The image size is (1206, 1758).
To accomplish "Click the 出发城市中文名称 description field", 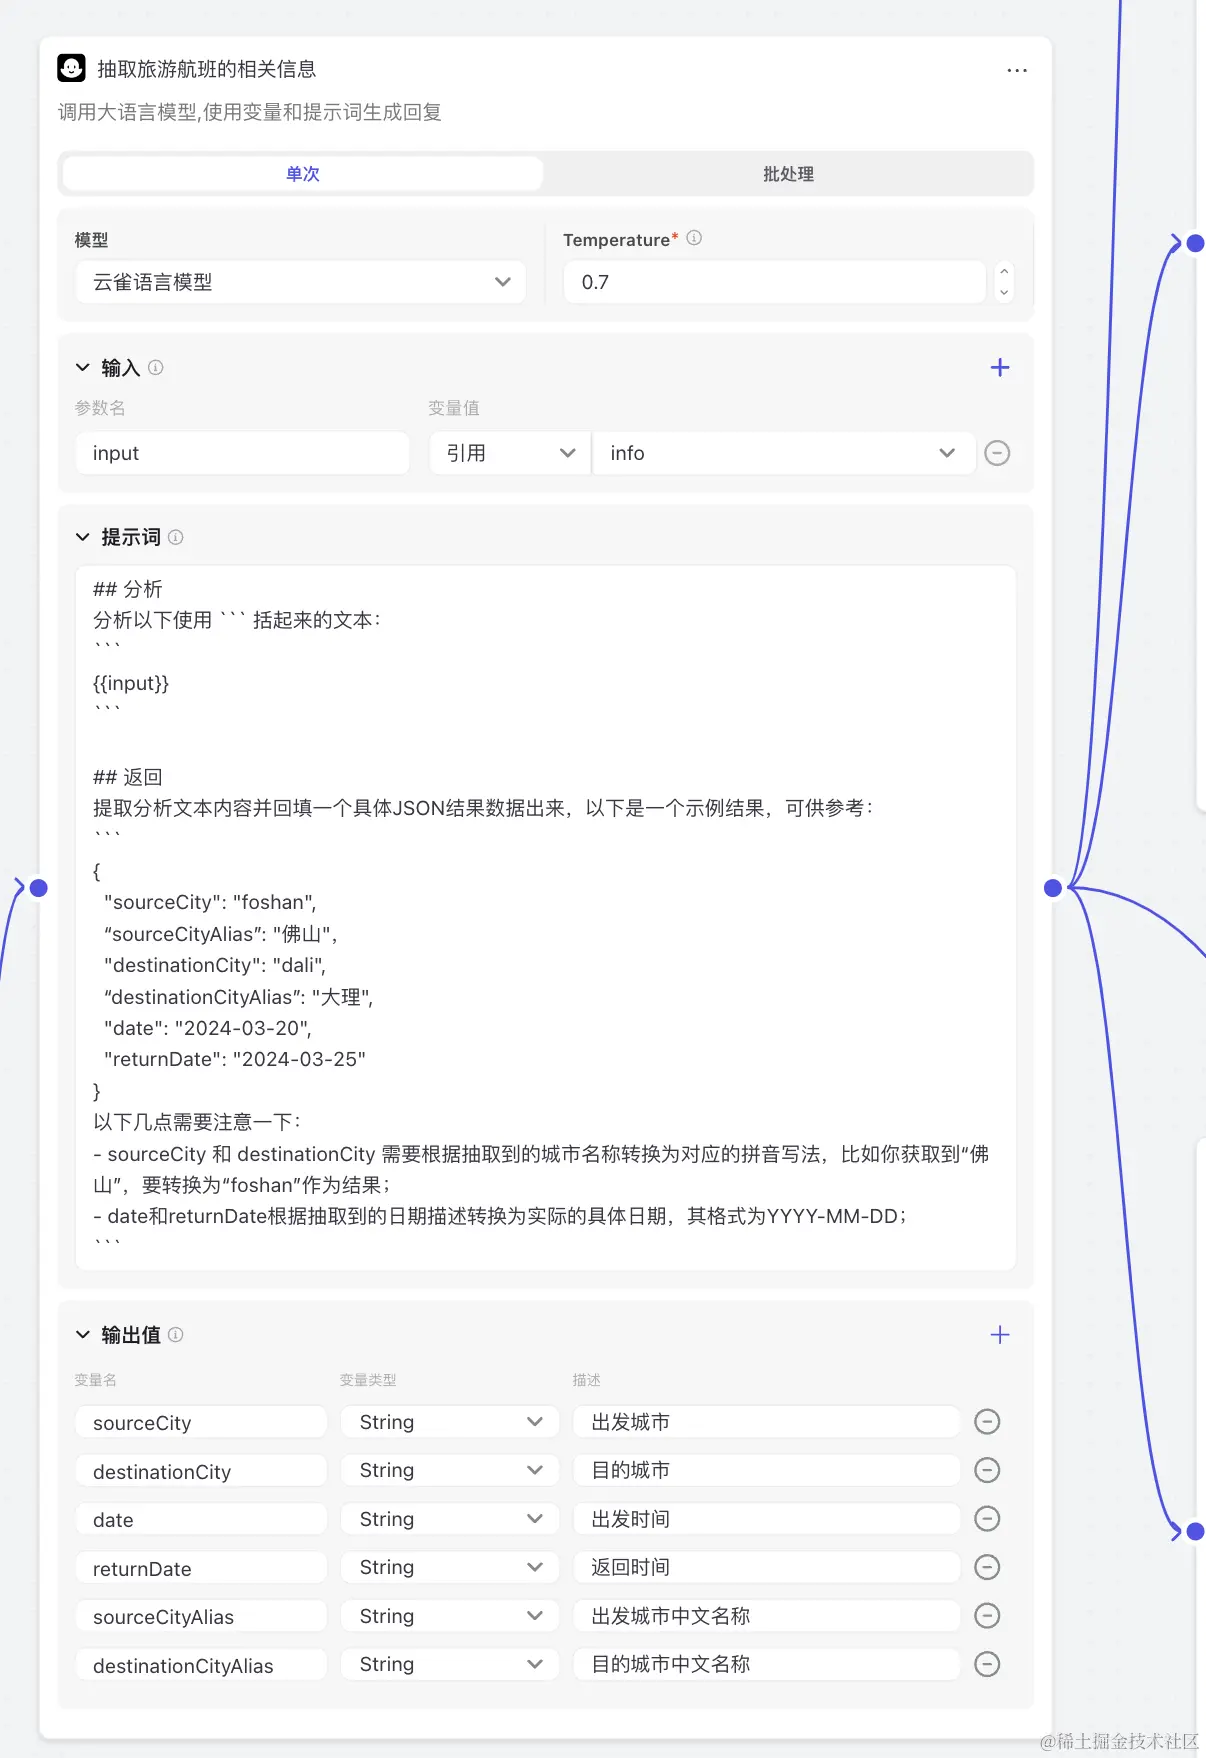I will pos(767,1616).
